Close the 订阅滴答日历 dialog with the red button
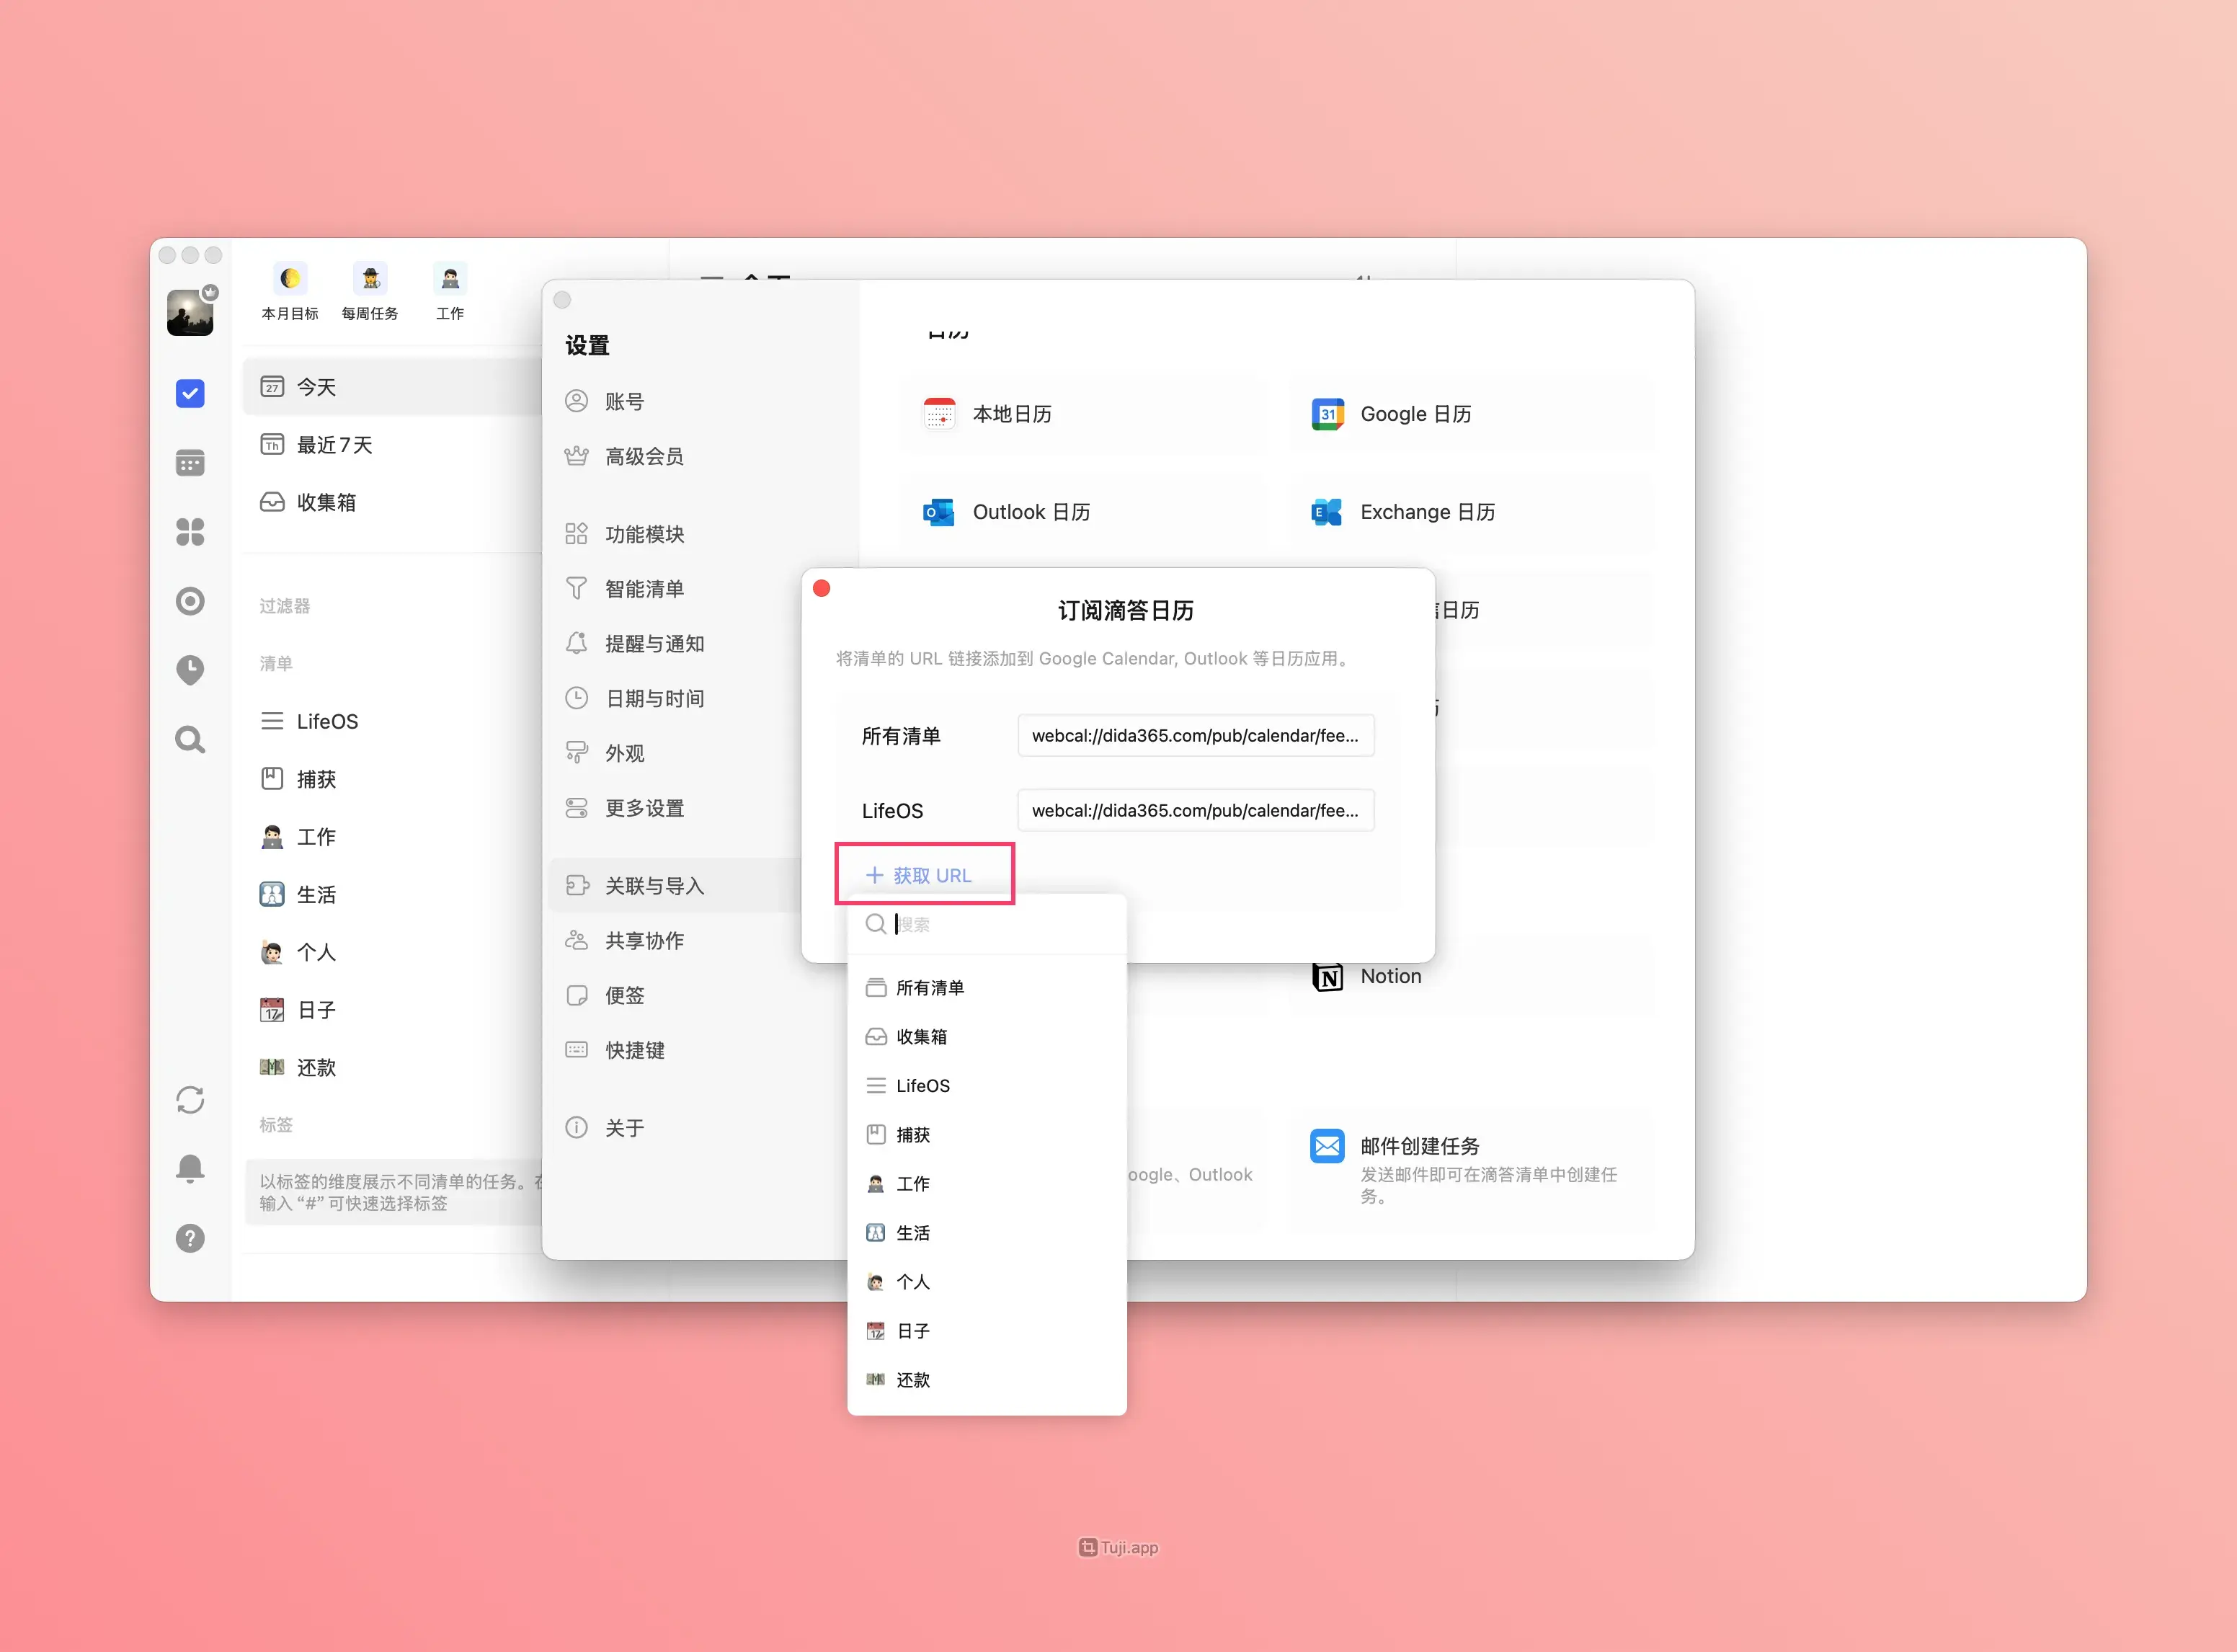The width and height of the screenshot is (2237, 1652). [x=822, y=589]
